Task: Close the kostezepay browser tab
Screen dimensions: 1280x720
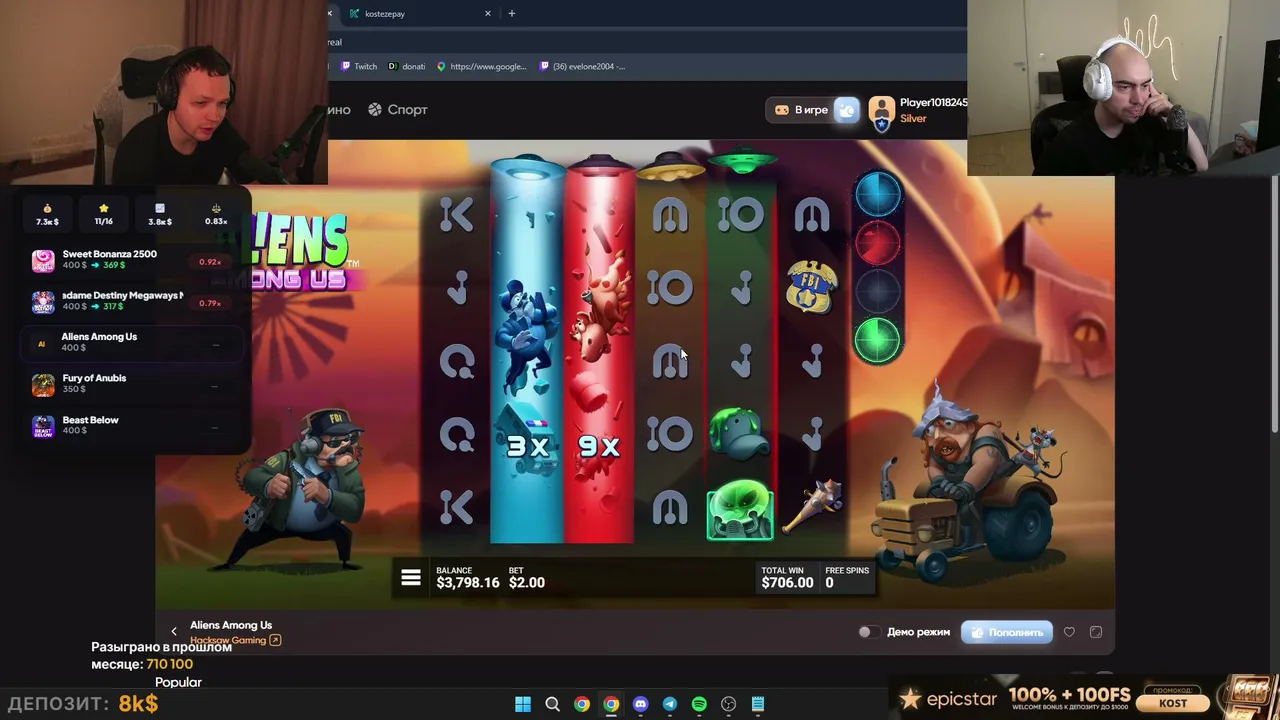Action: pyautogui.click(x=488, y=14)
